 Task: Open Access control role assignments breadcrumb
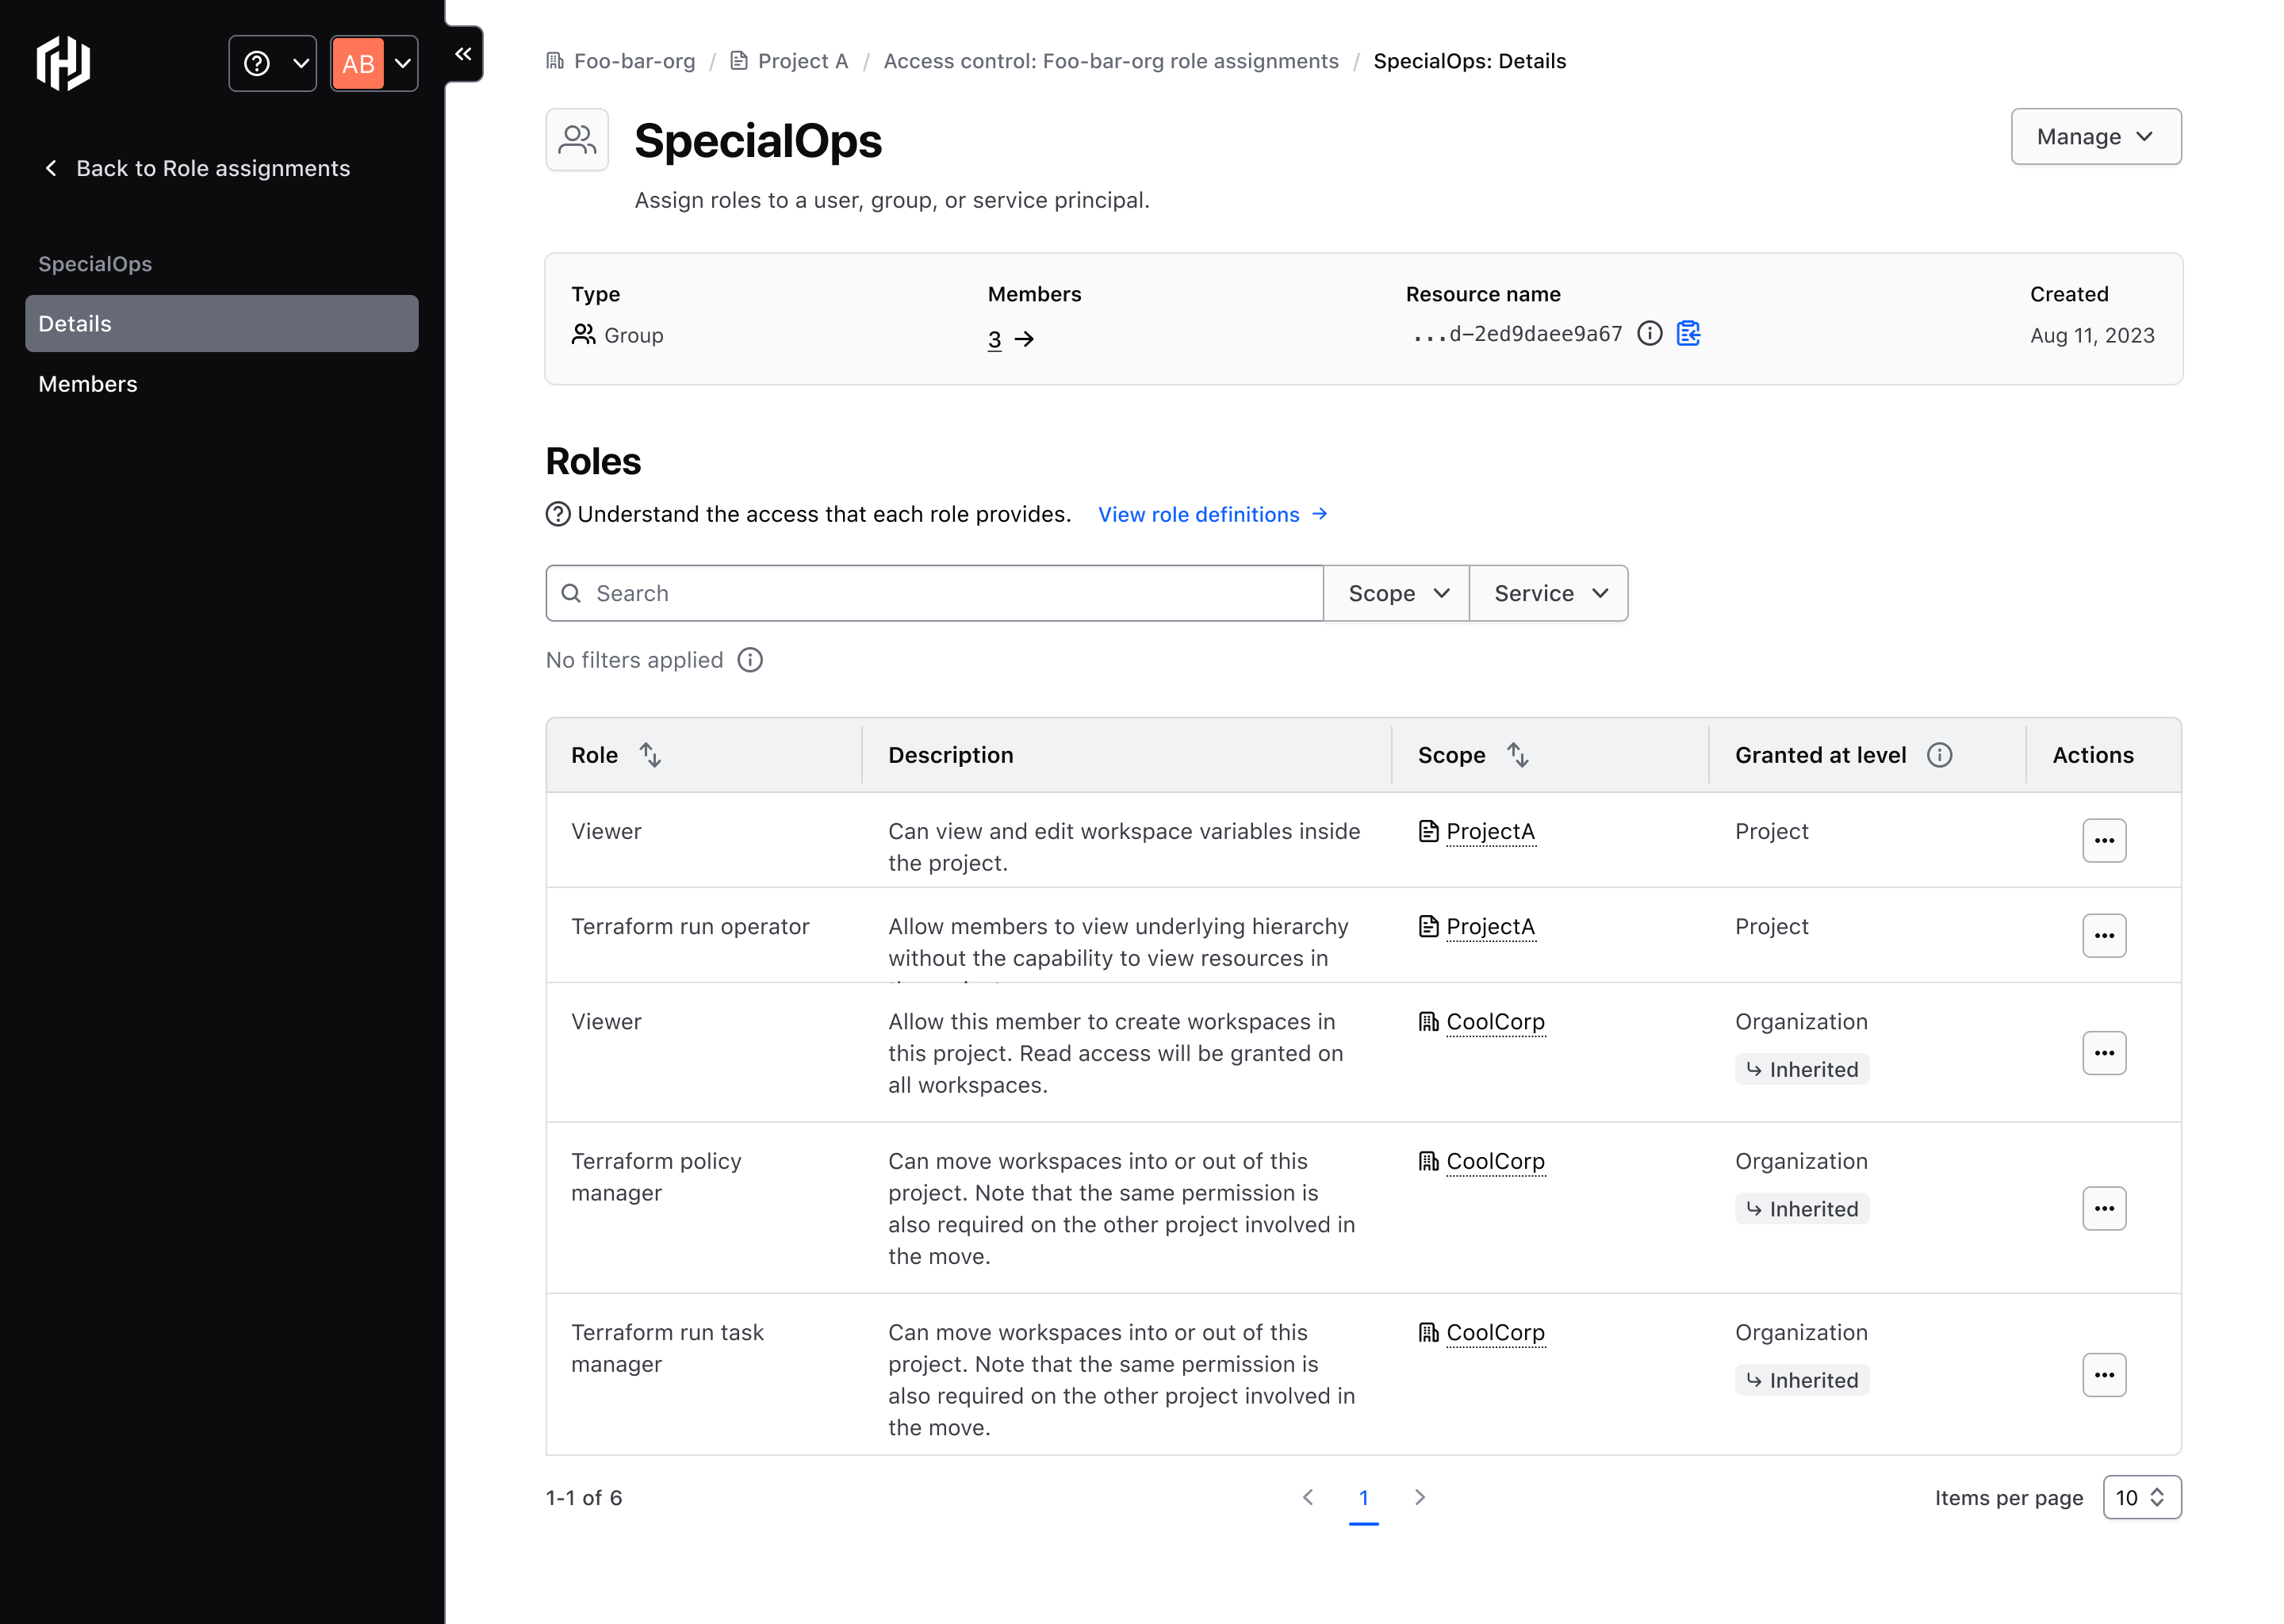coord(1110,61)
